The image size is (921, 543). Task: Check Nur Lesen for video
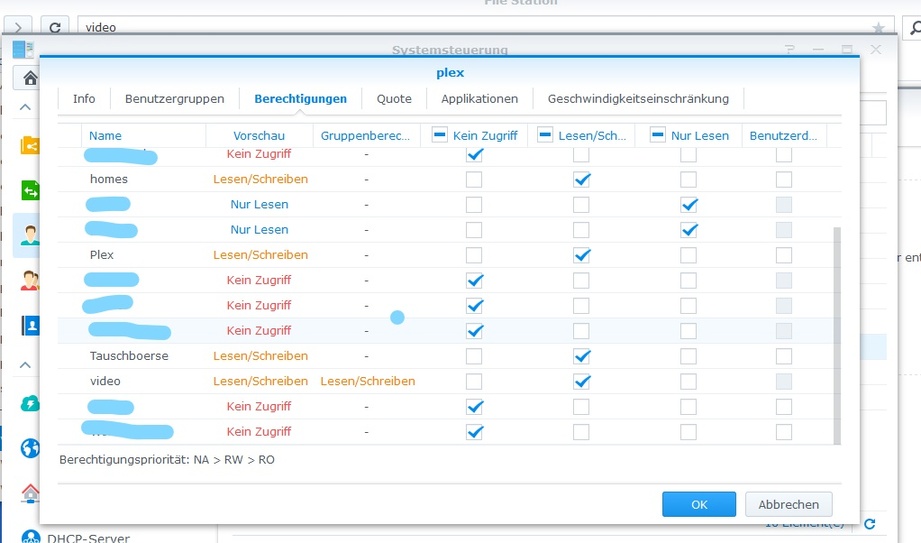(688, 381)
